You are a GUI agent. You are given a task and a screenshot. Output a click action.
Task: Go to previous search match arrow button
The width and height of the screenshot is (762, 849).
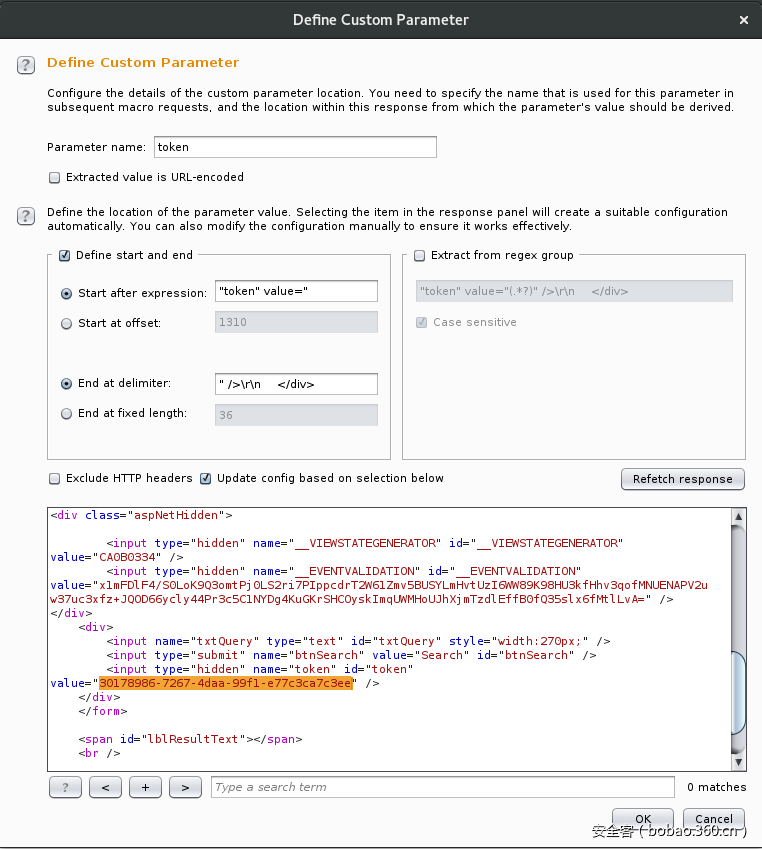[105, 788]
